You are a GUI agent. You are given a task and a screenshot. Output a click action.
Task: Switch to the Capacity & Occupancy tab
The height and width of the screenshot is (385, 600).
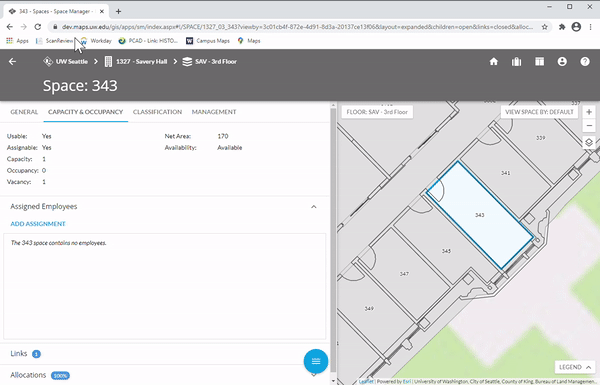pos(86,112)
